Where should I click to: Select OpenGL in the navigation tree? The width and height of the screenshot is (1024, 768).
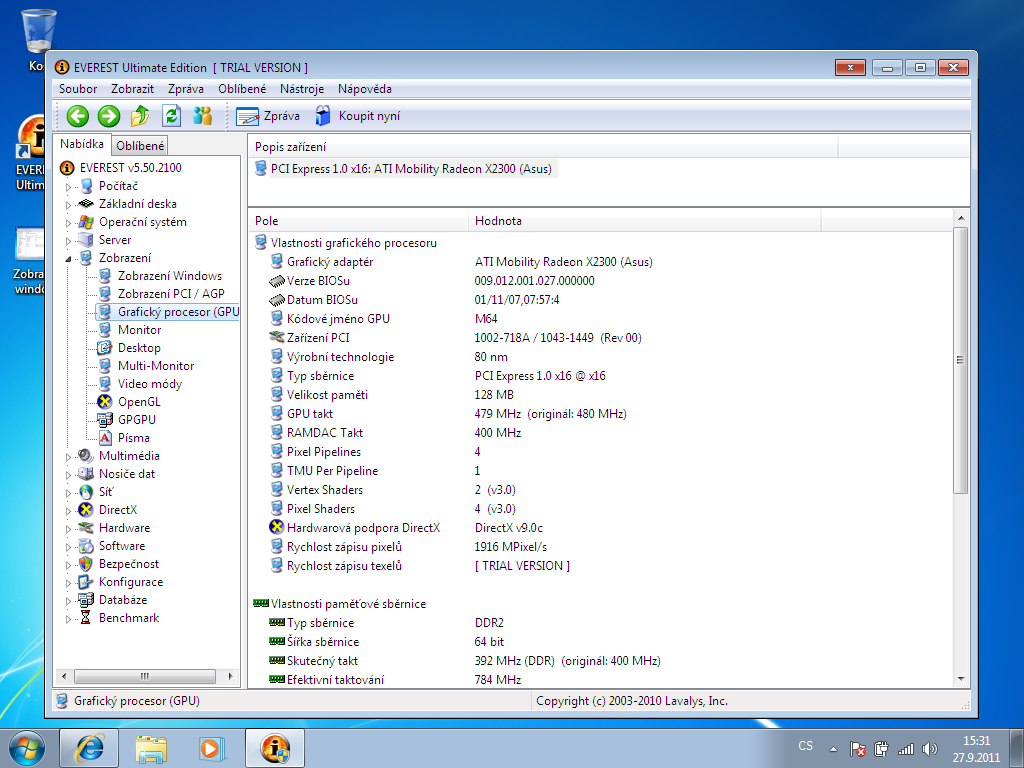click(138, 402)
